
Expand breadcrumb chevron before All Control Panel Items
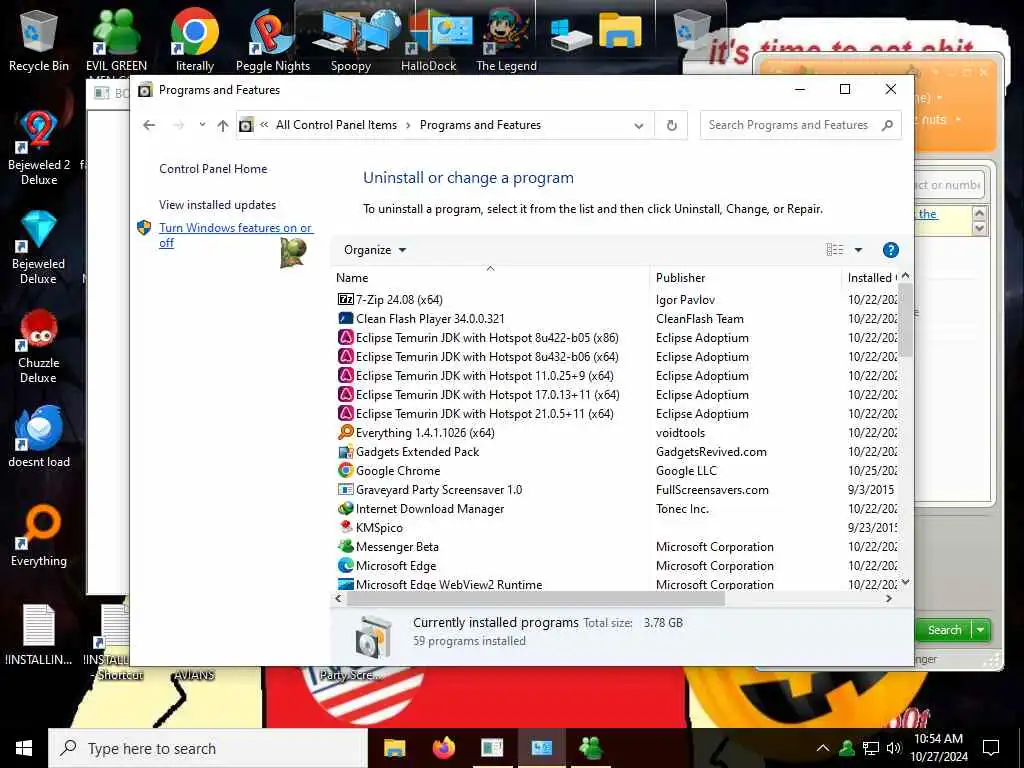[x=264, y=125]
